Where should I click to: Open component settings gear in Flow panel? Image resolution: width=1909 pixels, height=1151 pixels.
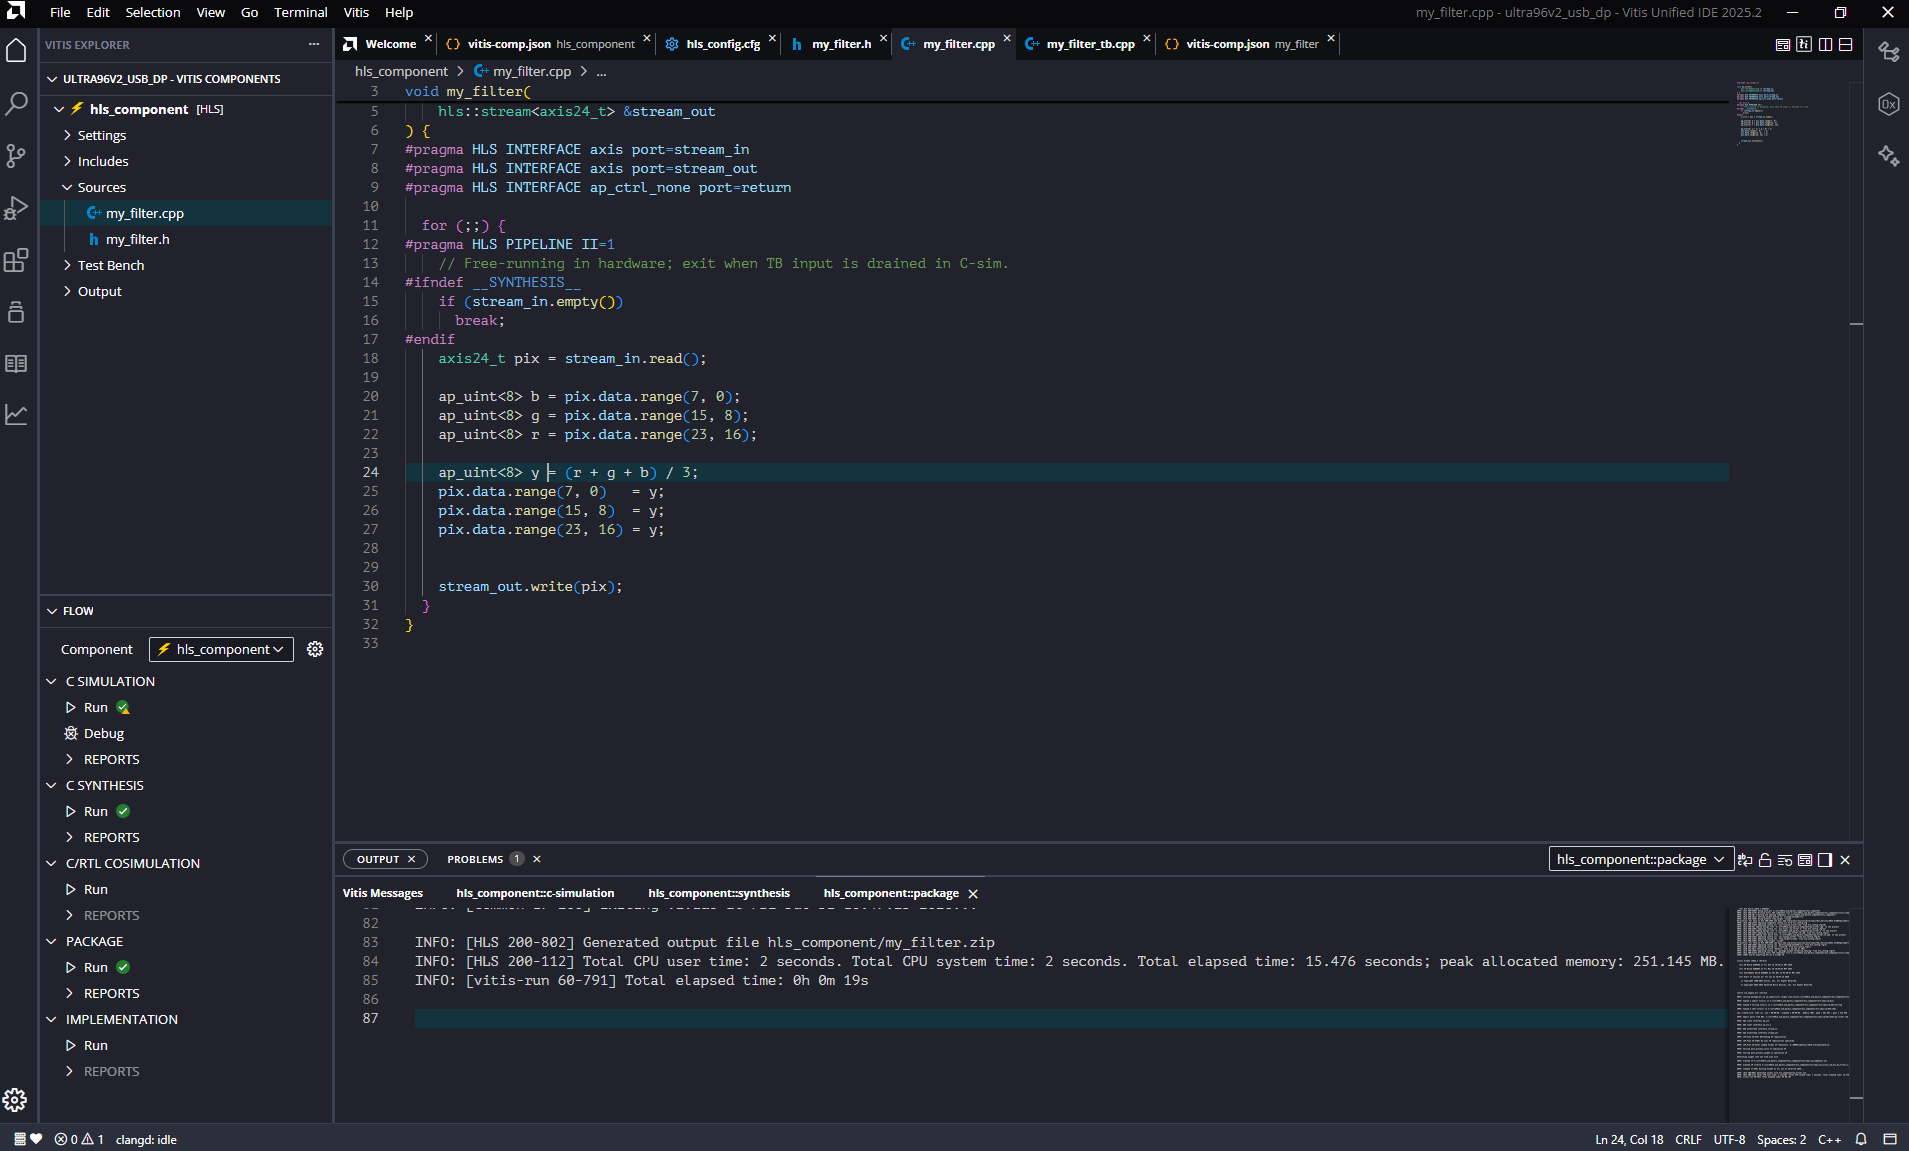(315, 649)
